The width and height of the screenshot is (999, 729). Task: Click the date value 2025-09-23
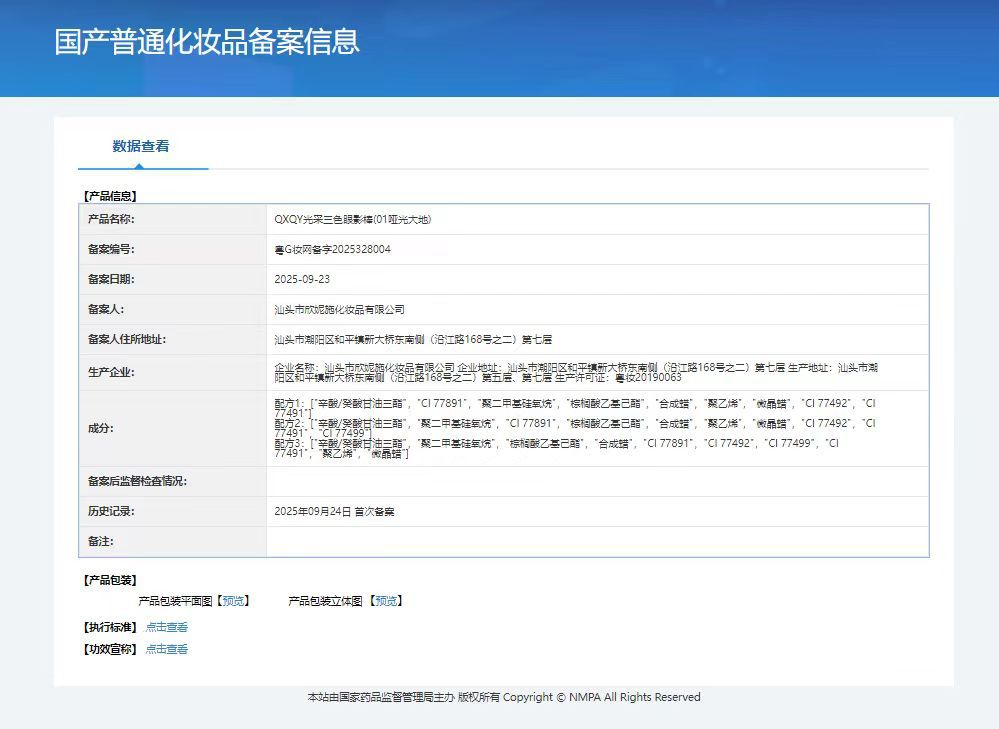302,279
